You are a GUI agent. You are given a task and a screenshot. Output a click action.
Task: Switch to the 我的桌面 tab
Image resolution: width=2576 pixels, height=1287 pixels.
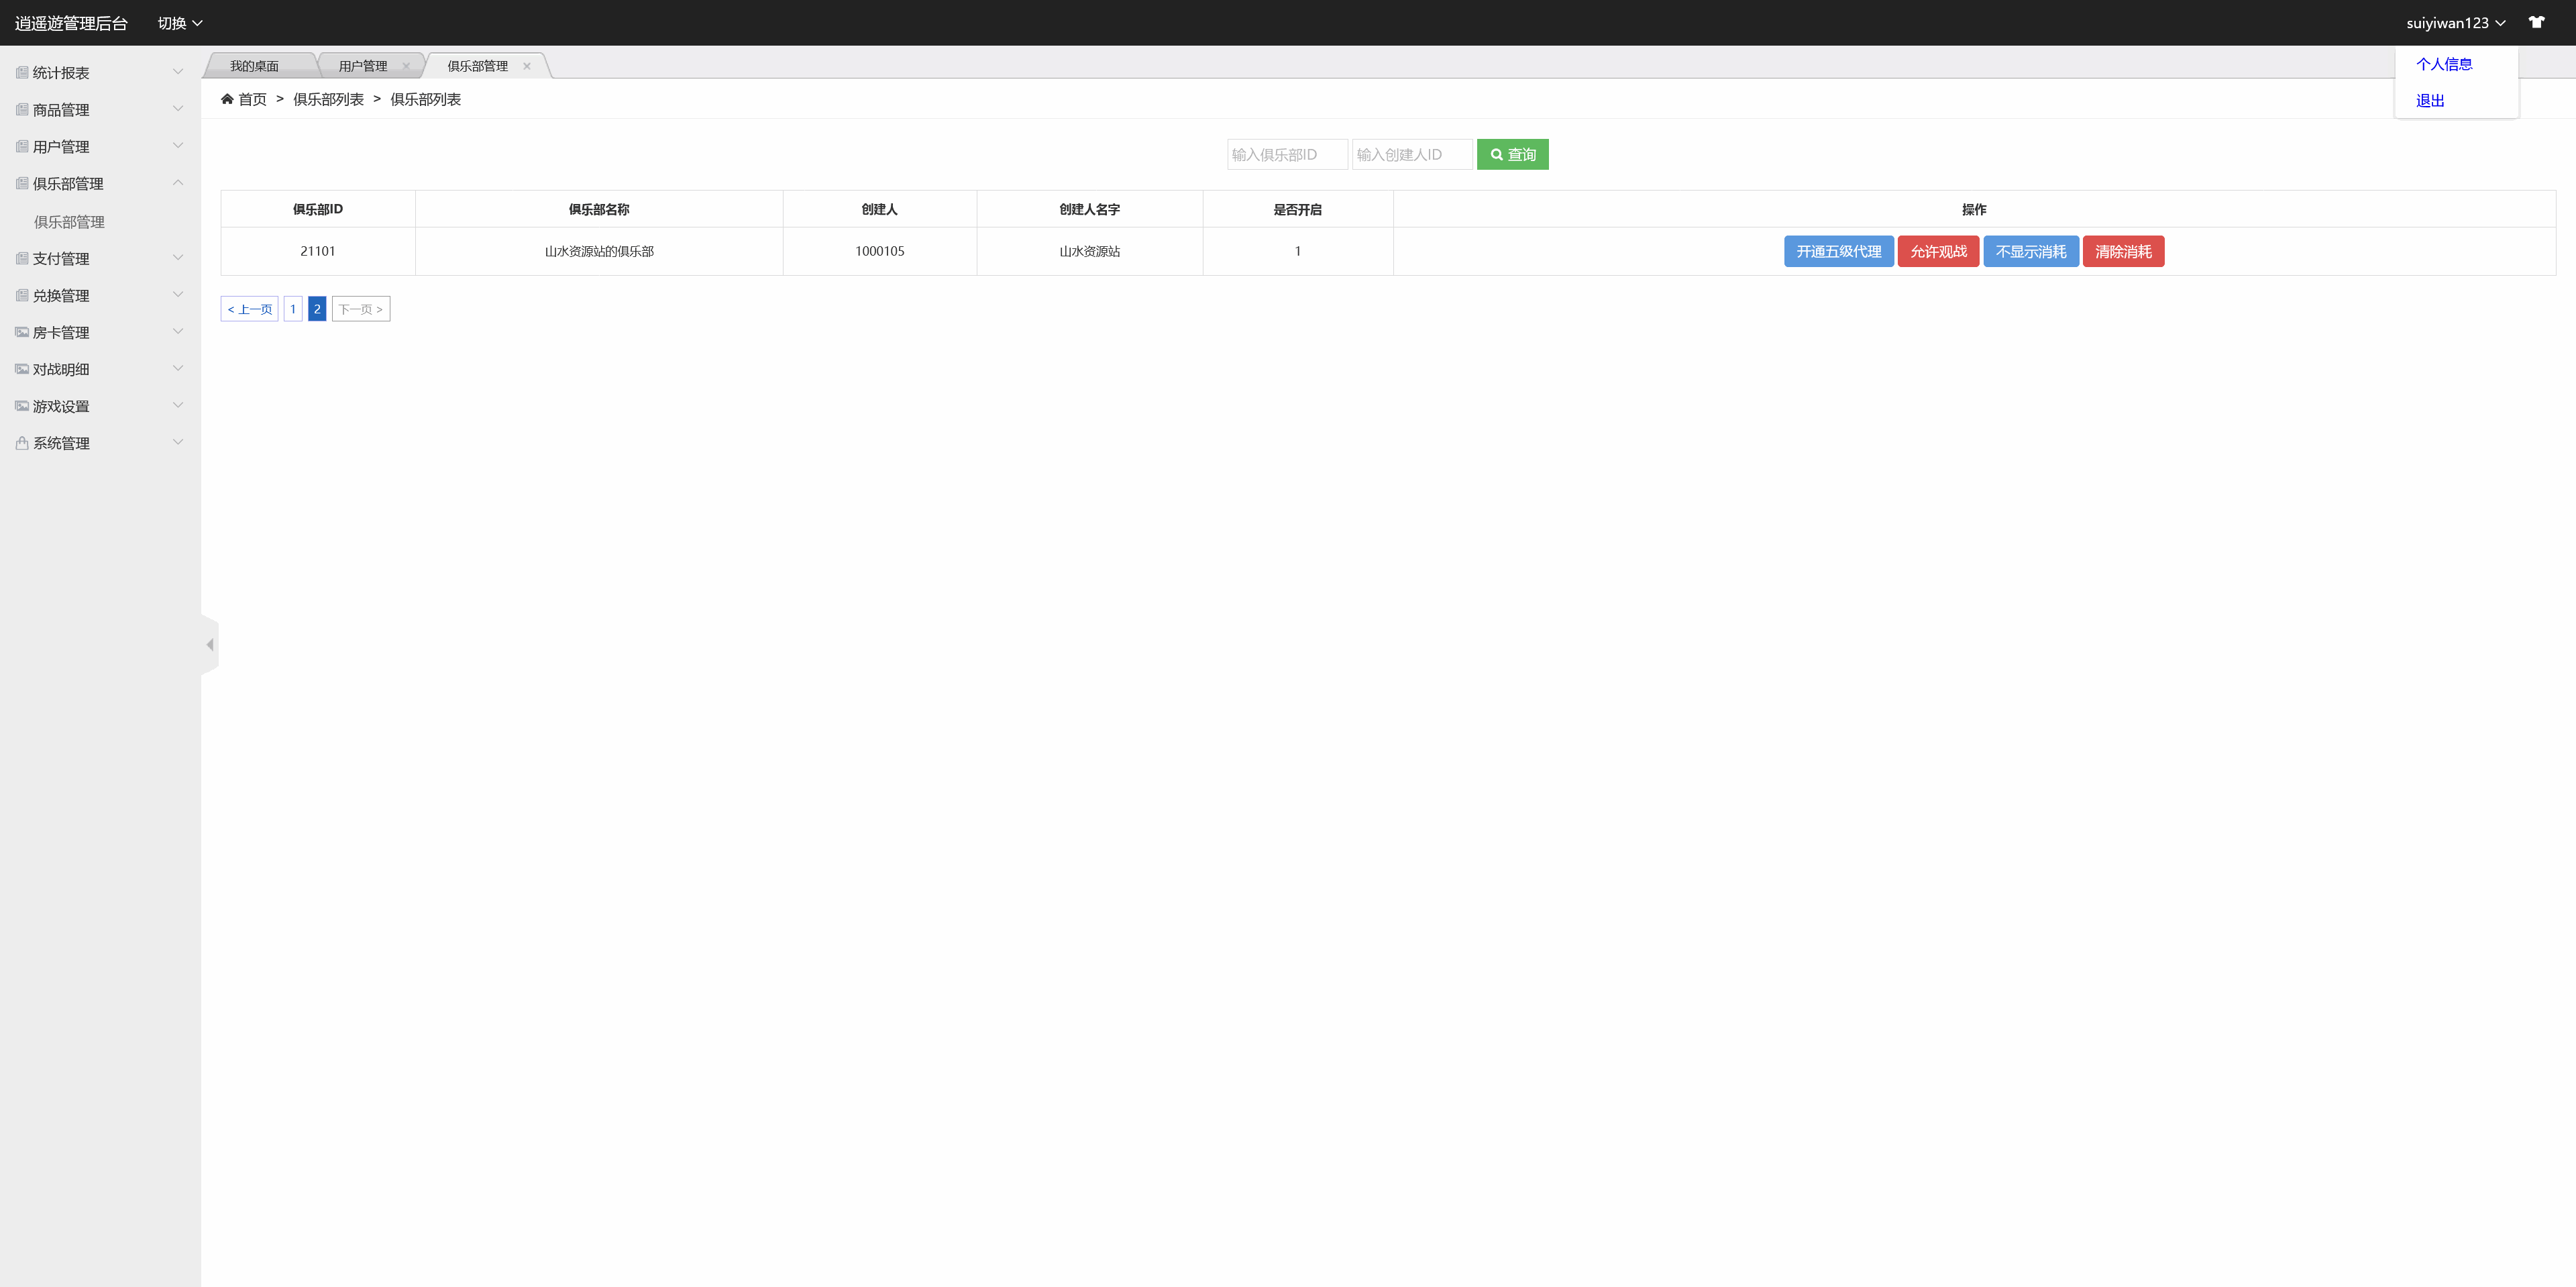255,66
